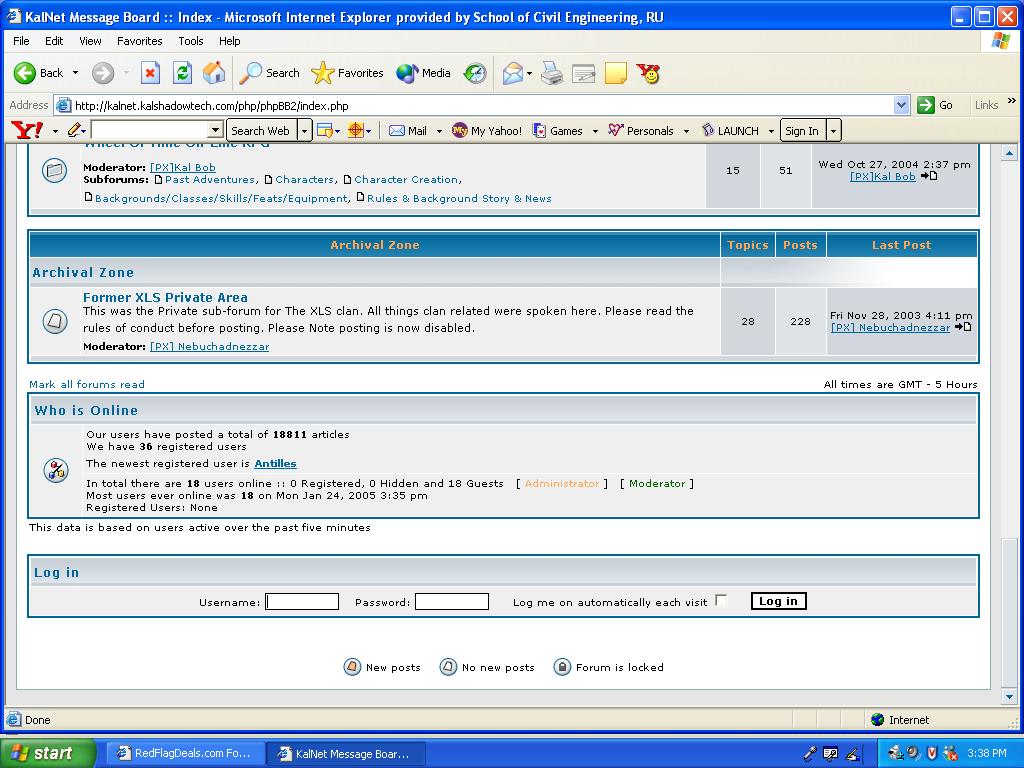Click the Mail envelope toolbar icon
The image size is (1024, 768).
coord(513,73)
